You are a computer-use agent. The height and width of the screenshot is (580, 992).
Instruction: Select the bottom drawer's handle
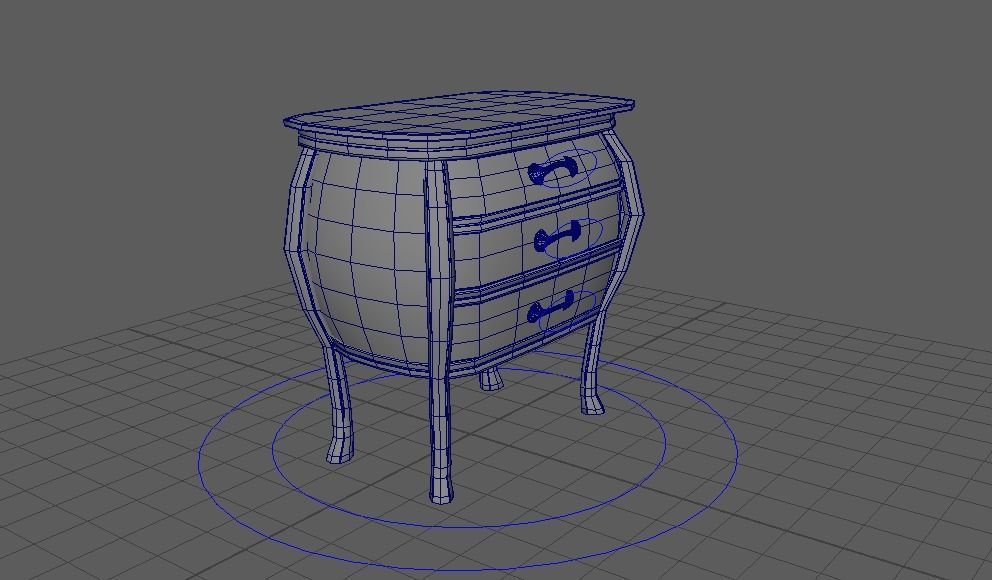[551, 307]
